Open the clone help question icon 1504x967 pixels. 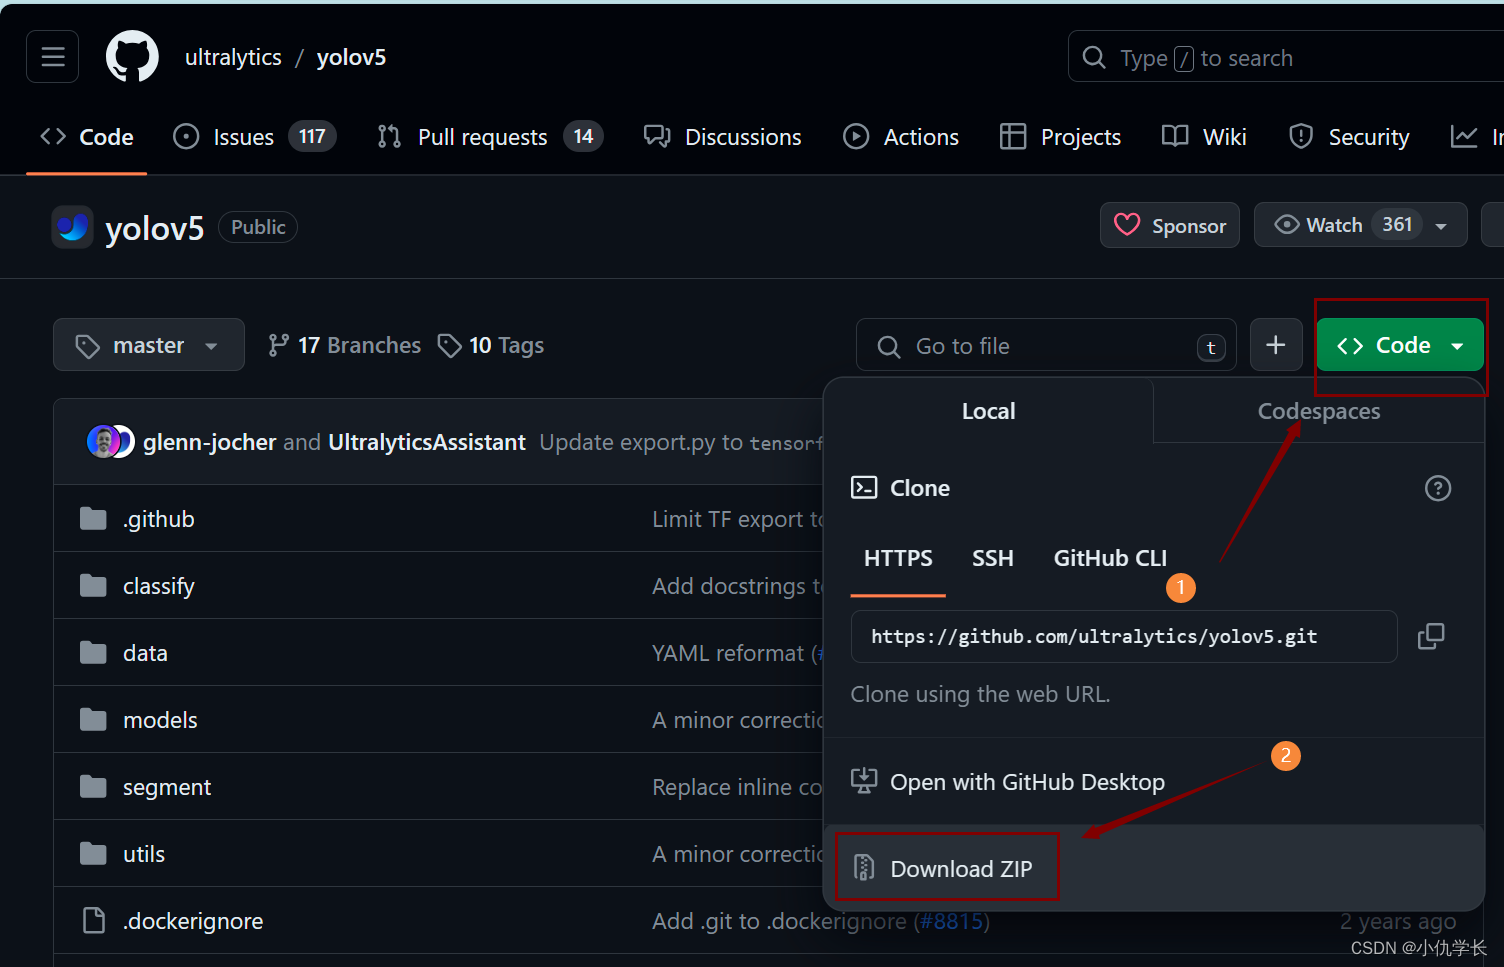(1438, 488)
